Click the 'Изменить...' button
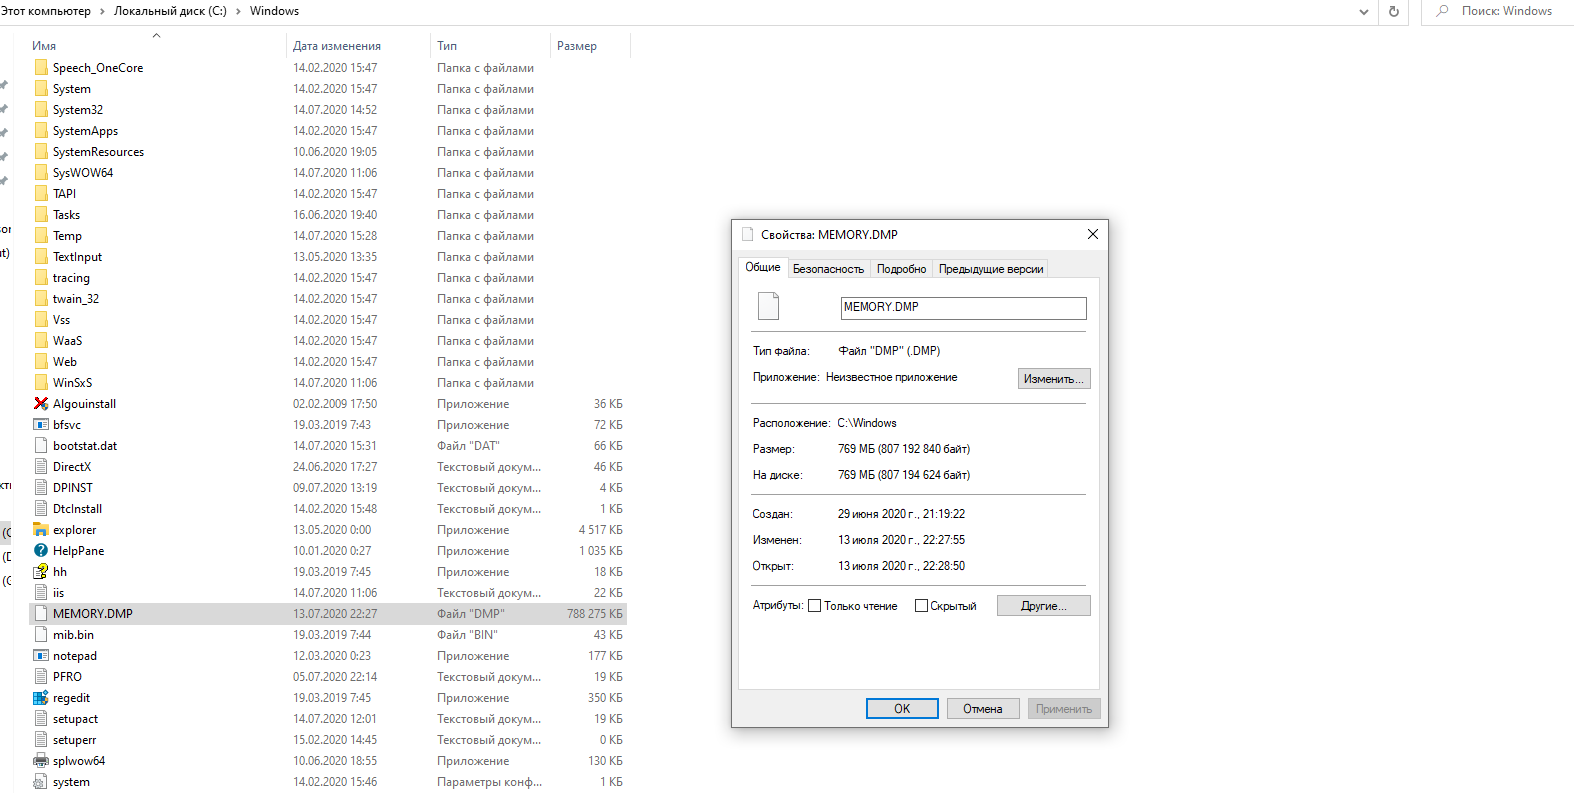 [x=1054, y=379]
